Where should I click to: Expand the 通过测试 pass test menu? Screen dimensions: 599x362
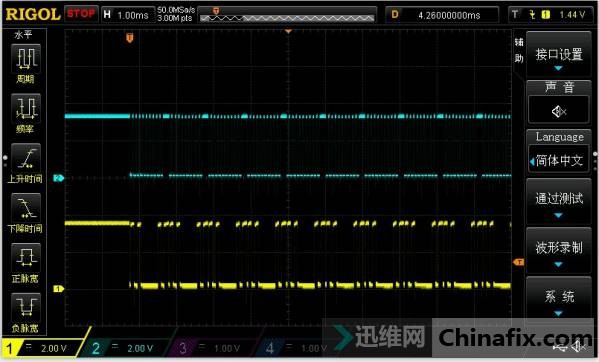click(559, 201)
